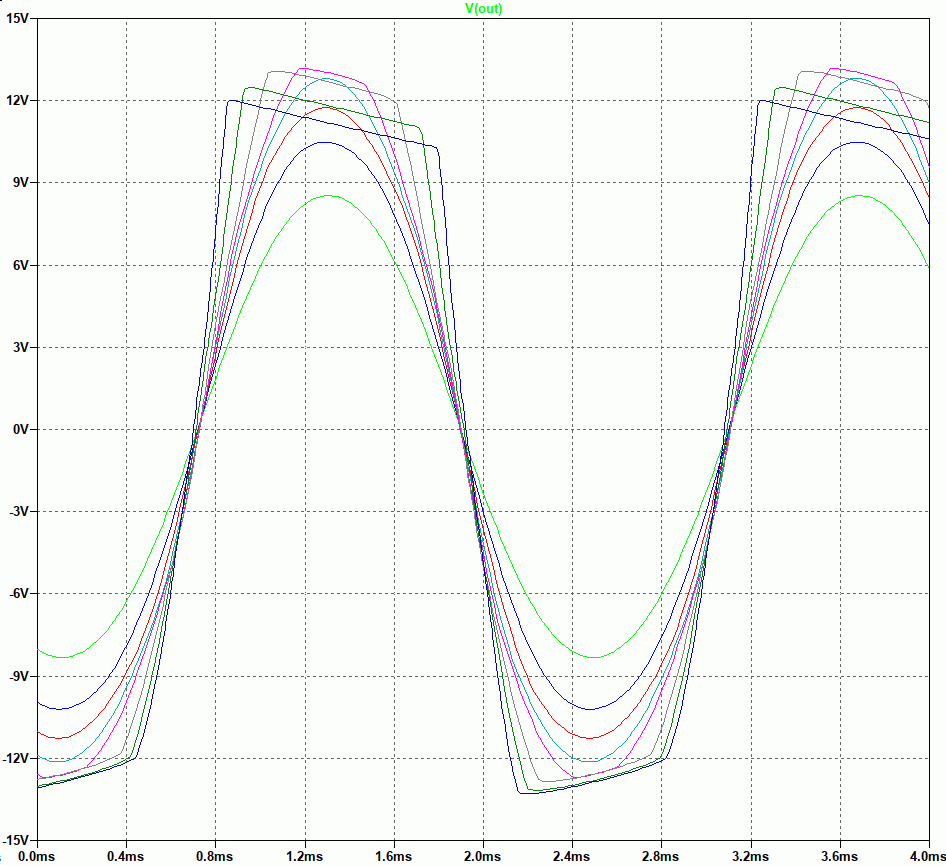Select the 2.8ms time axis label

coord(660,857)
